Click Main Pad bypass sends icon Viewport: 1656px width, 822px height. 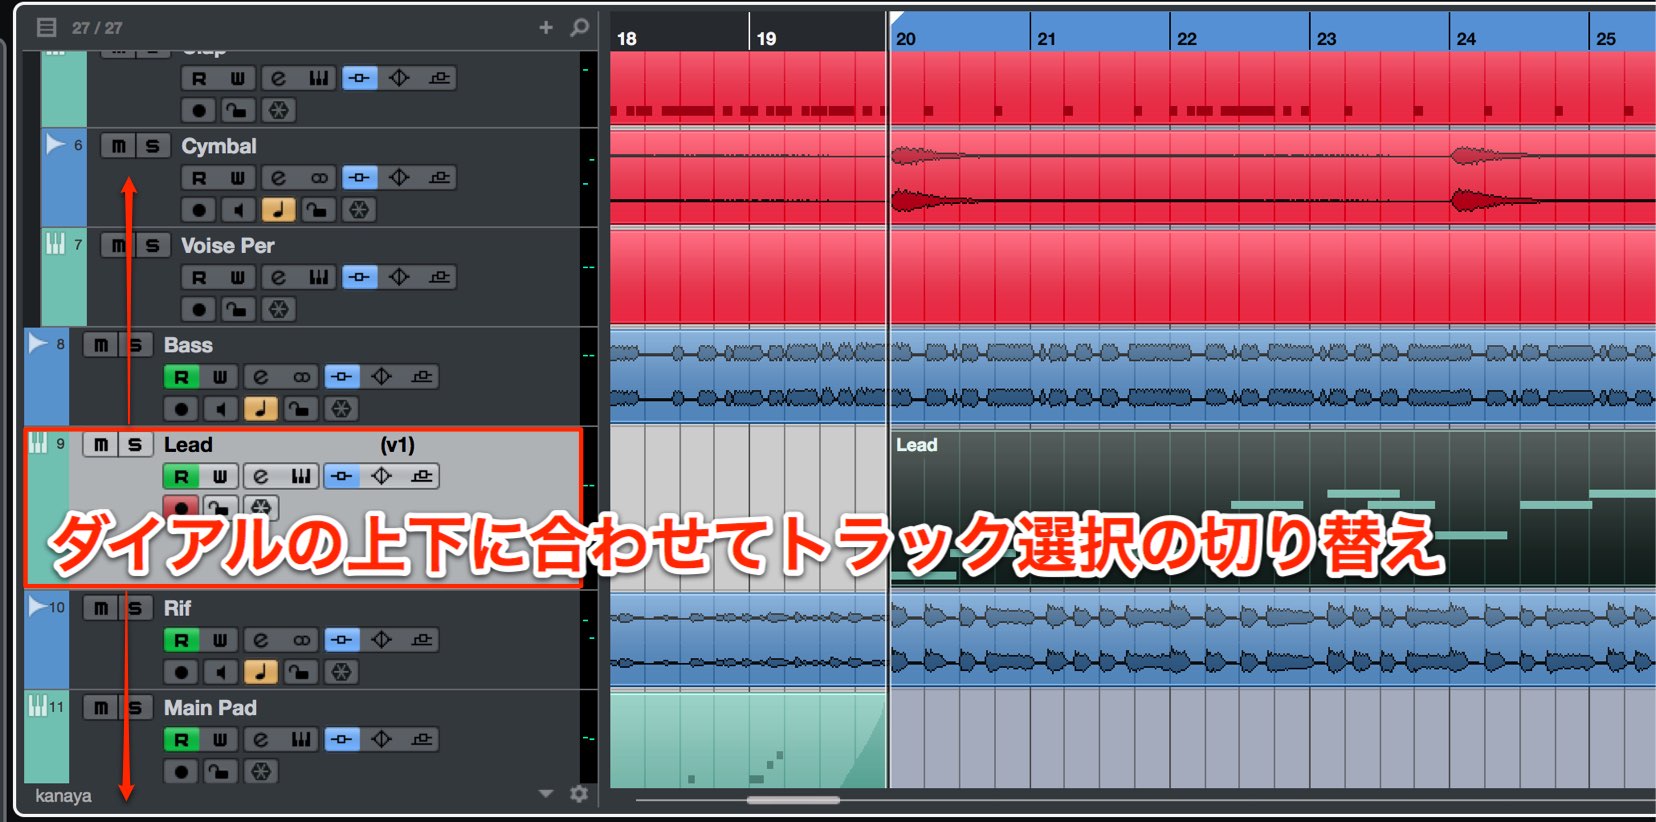coord(421,739)
